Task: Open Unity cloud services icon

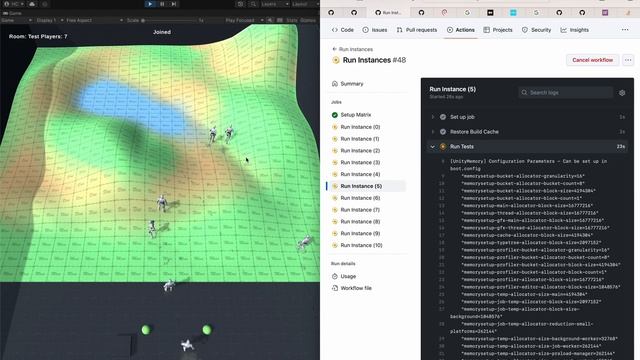Action: pyautogui.click(x=32, y=4)
